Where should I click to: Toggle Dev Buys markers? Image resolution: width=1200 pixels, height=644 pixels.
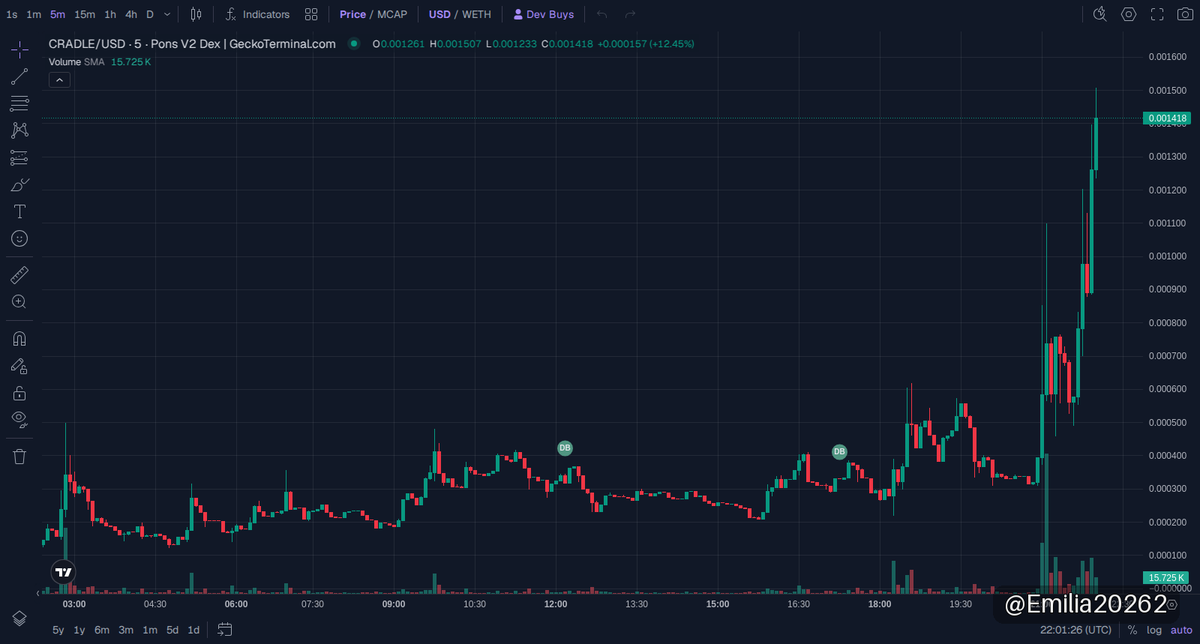[544, 15]
